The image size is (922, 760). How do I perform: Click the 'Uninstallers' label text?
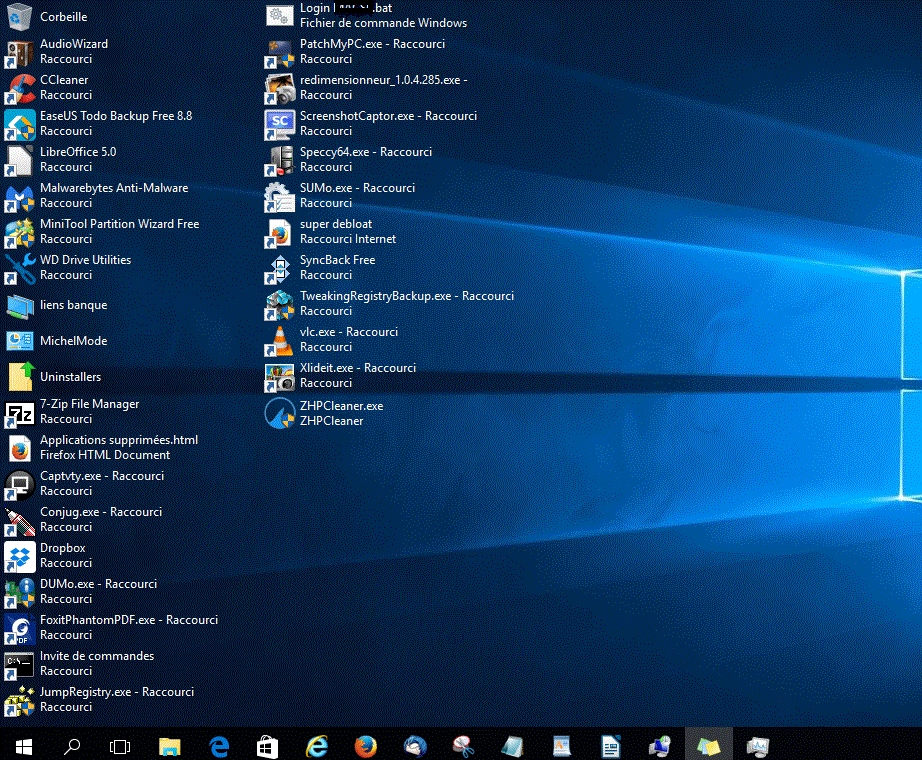click(x=71, y=377)
